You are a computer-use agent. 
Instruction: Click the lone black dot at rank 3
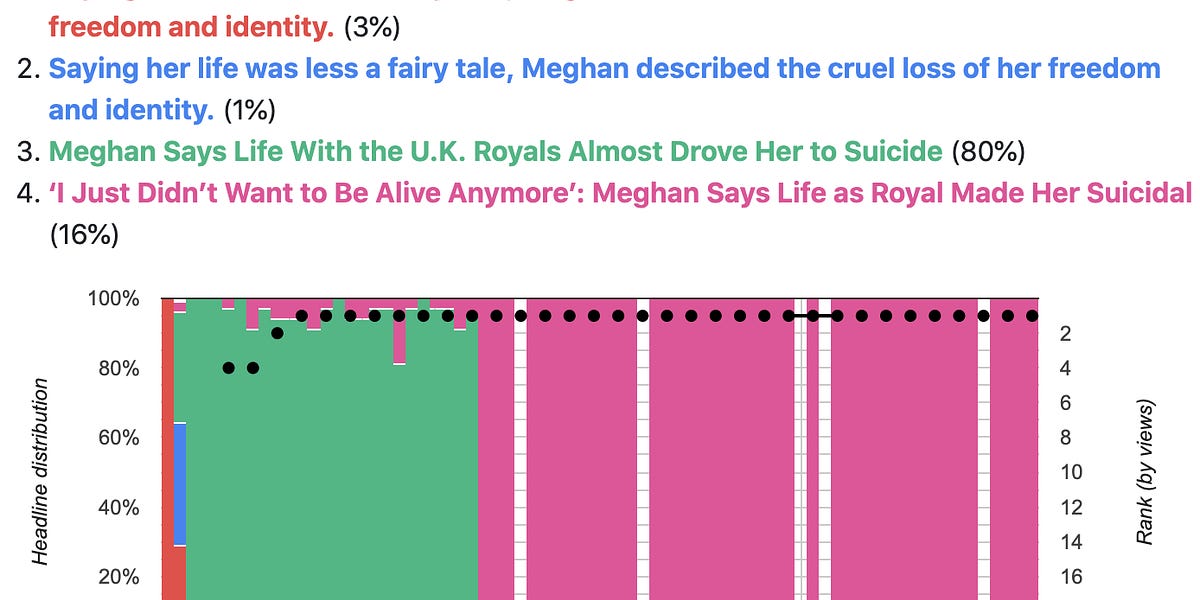pos(278,333)
